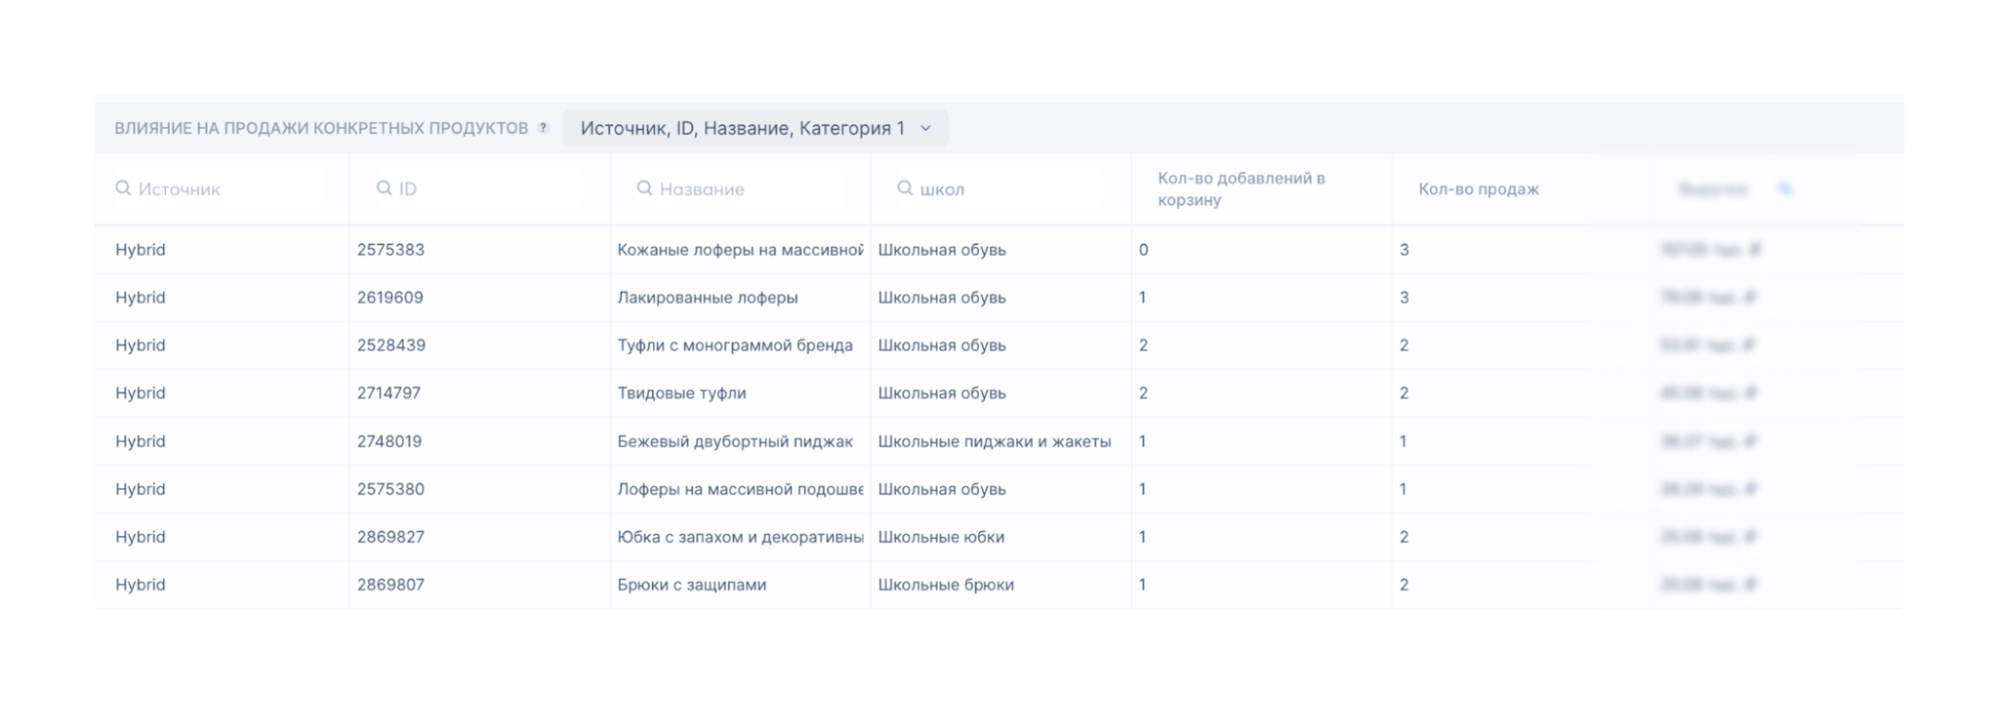Click the search icon in Название filter
This screenshot has height=702, width=1999.
[x=644, y=188]
